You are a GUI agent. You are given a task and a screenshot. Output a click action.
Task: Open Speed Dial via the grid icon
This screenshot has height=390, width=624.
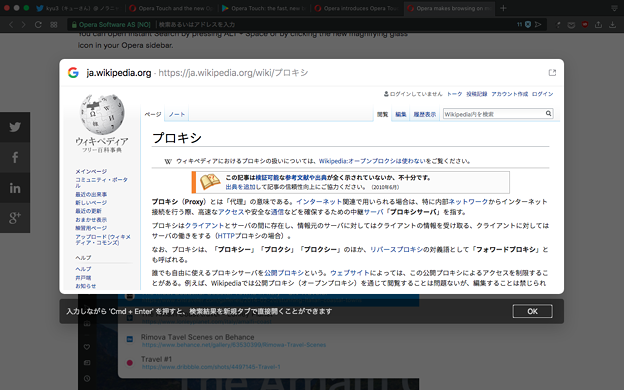[x=54, y=25]
